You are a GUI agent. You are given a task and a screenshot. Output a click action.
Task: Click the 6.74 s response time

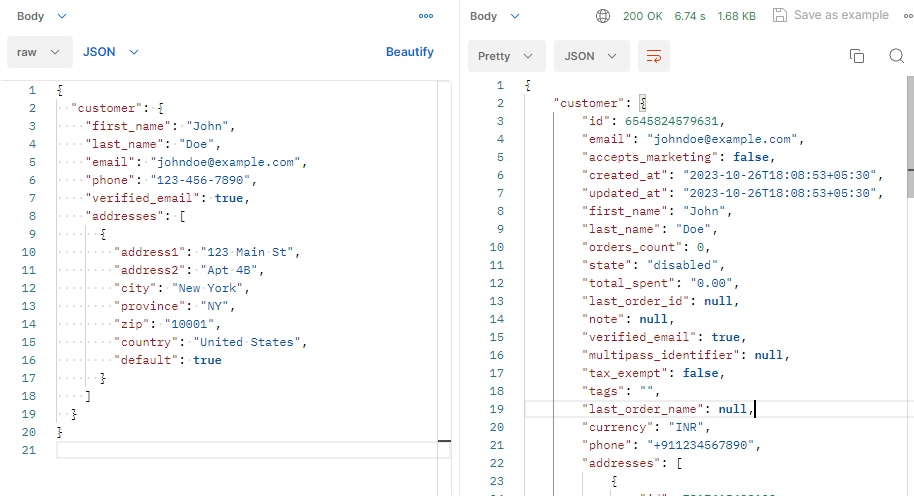[x=690, y=16]
